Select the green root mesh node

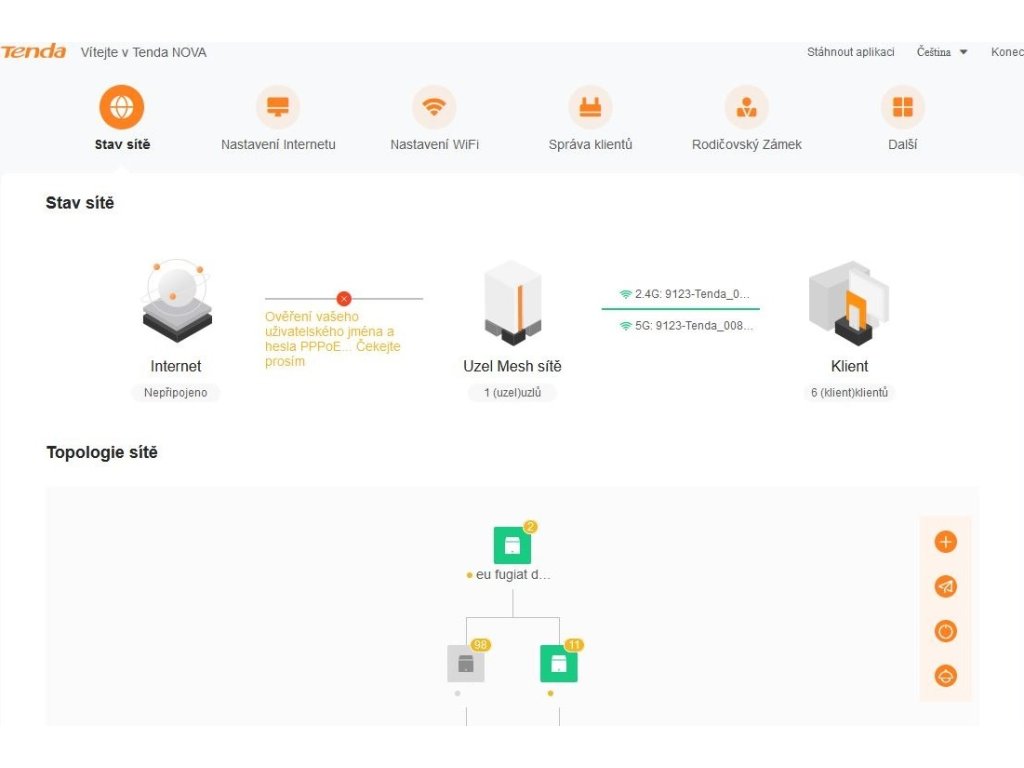click(512, 545)
